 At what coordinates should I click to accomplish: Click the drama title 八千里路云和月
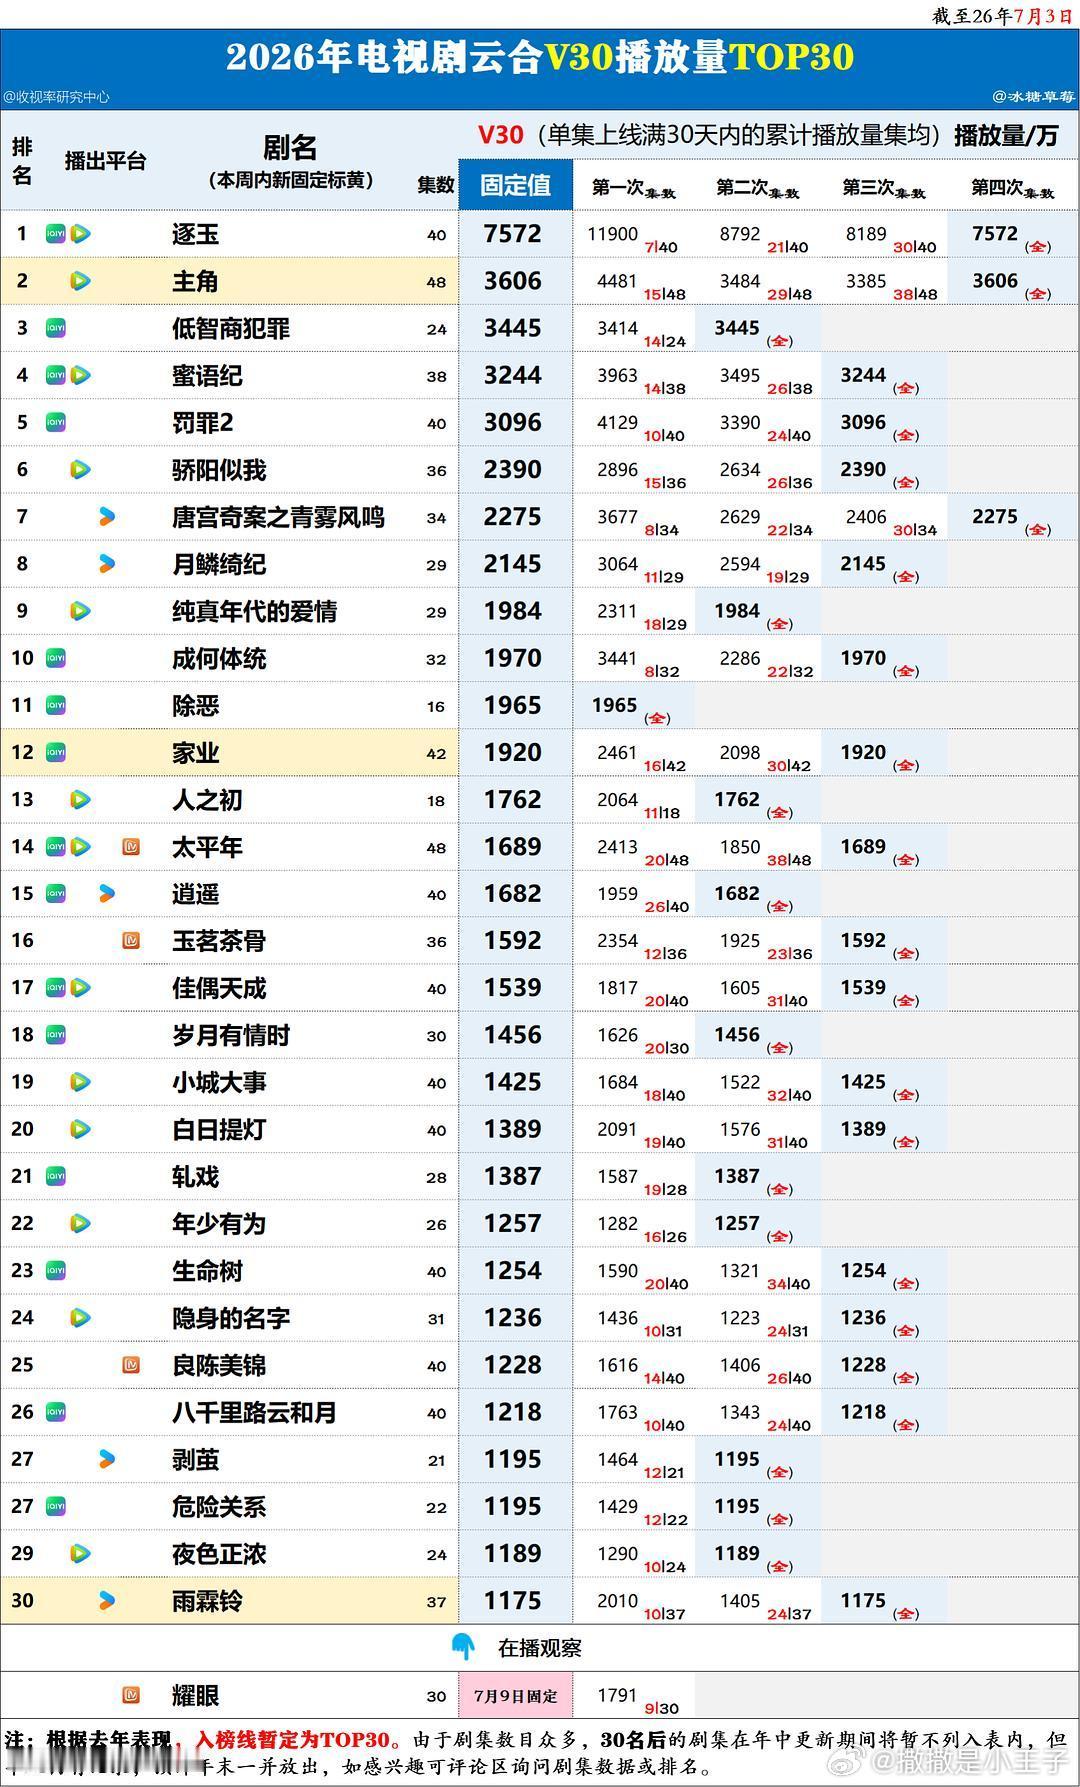pos(254,1412)
